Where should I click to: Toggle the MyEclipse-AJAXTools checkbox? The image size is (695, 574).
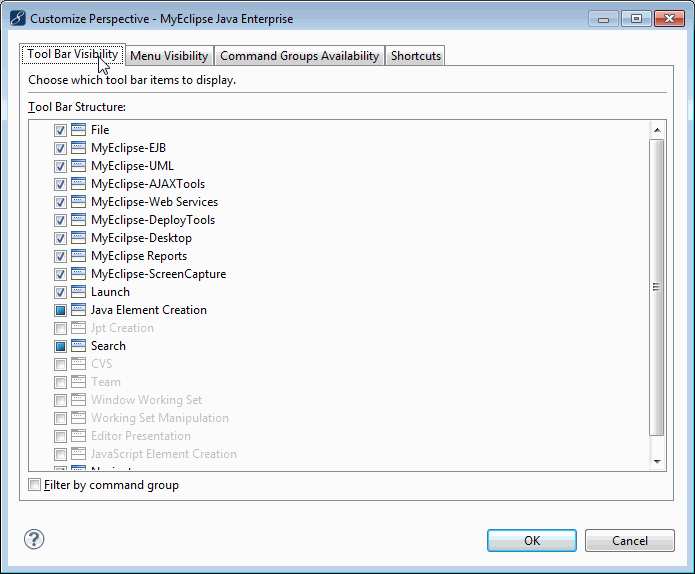(x=60, y=184)
